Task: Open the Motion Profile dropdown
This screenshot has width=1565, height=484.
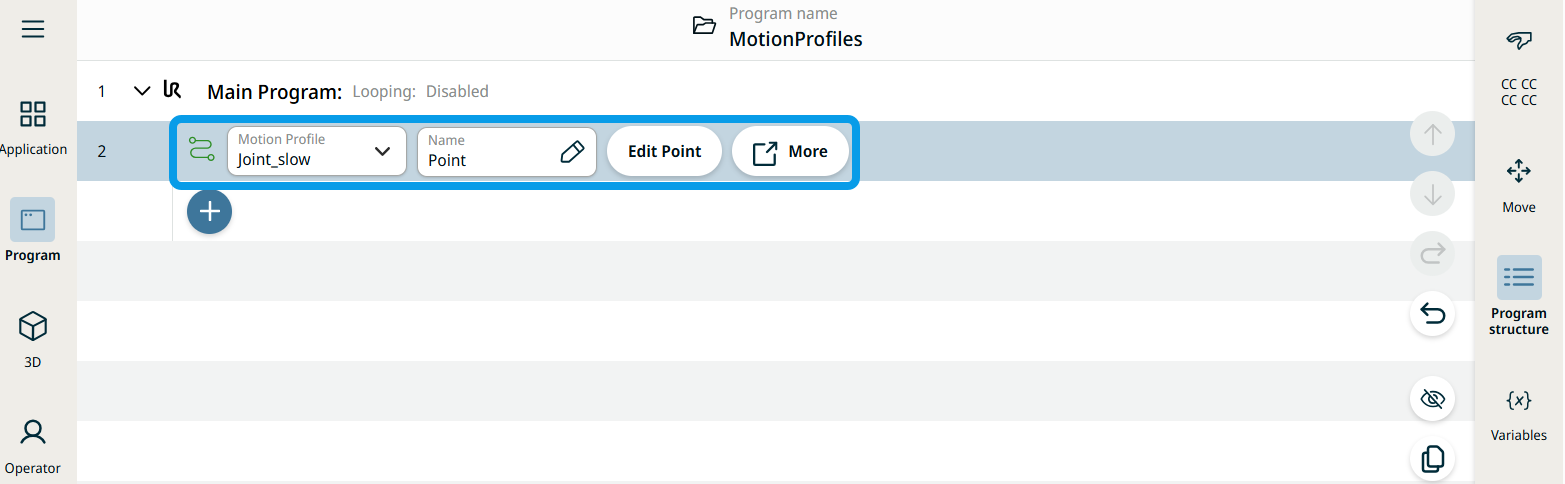Action: coord(316,151)
